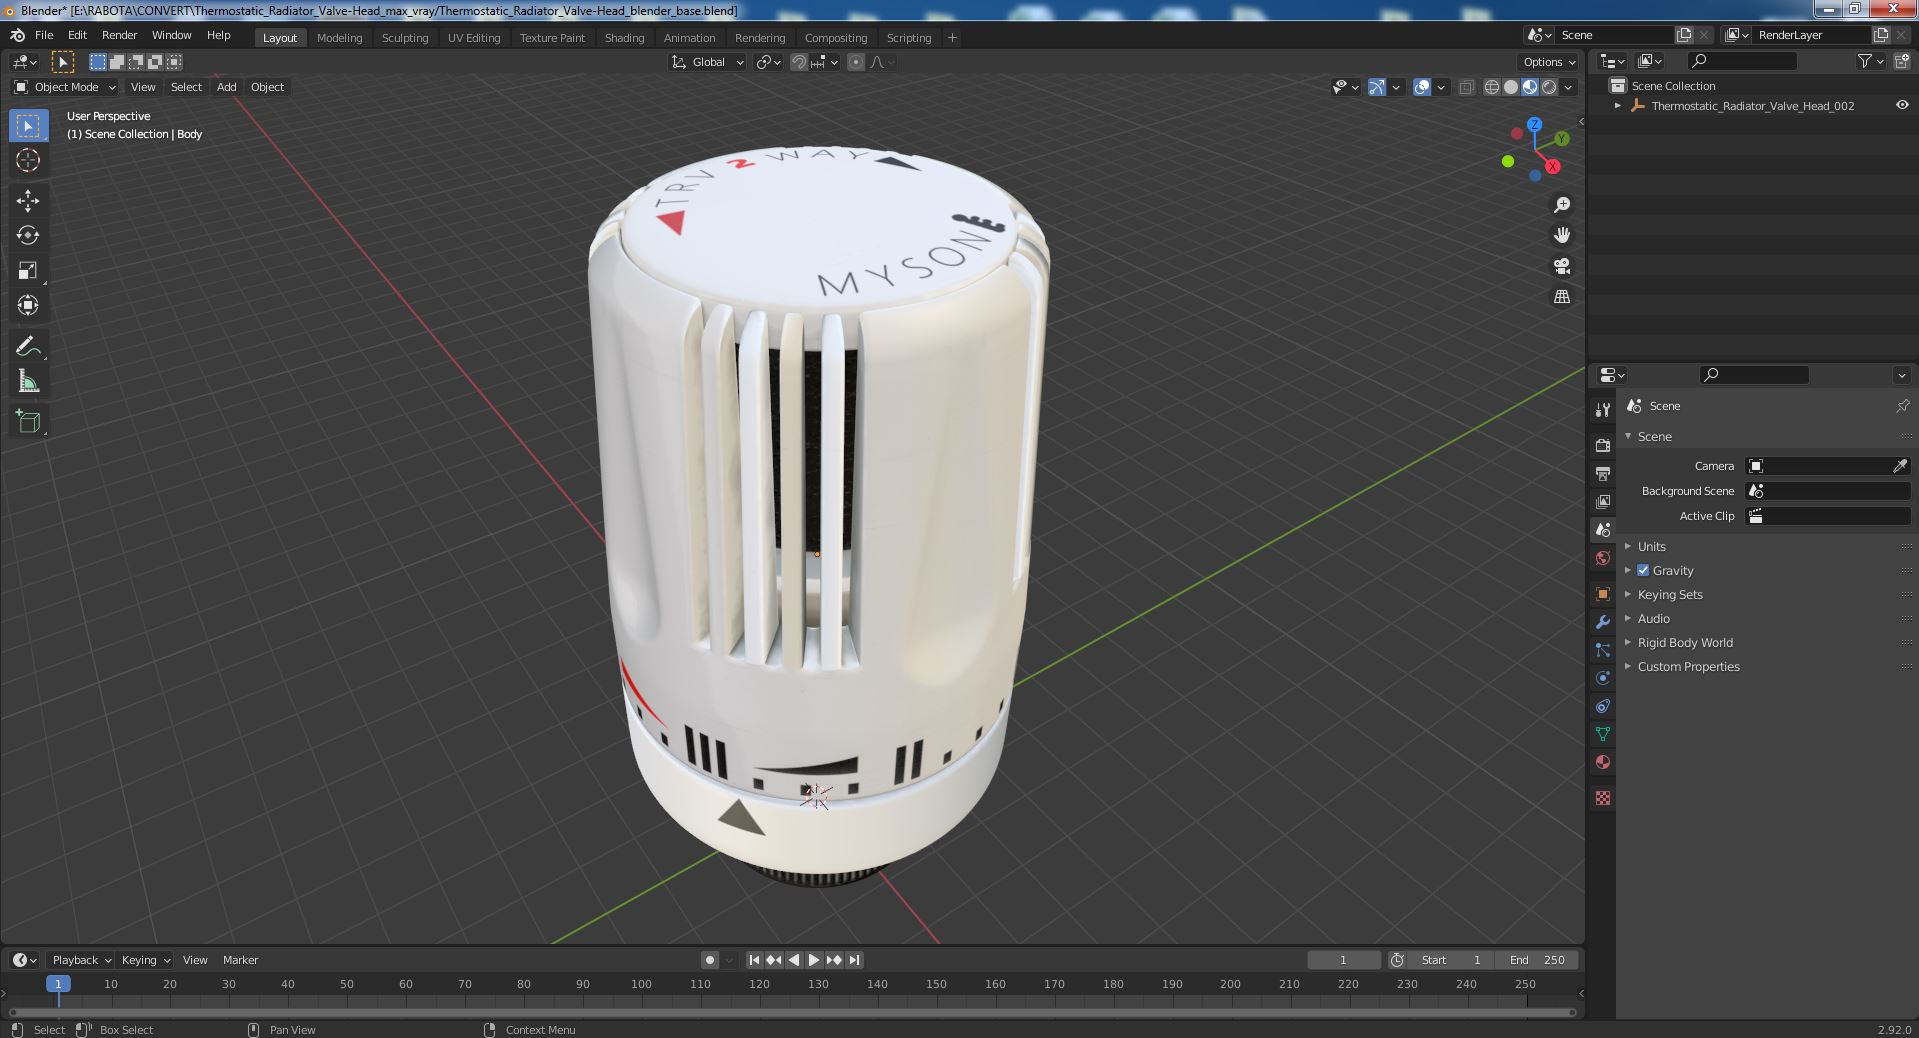The height and width of the screenshot is (1038, 1919).
Task: Expand the Keying Sets panel
Action: pyautogui.click(x=1669, y=594)
